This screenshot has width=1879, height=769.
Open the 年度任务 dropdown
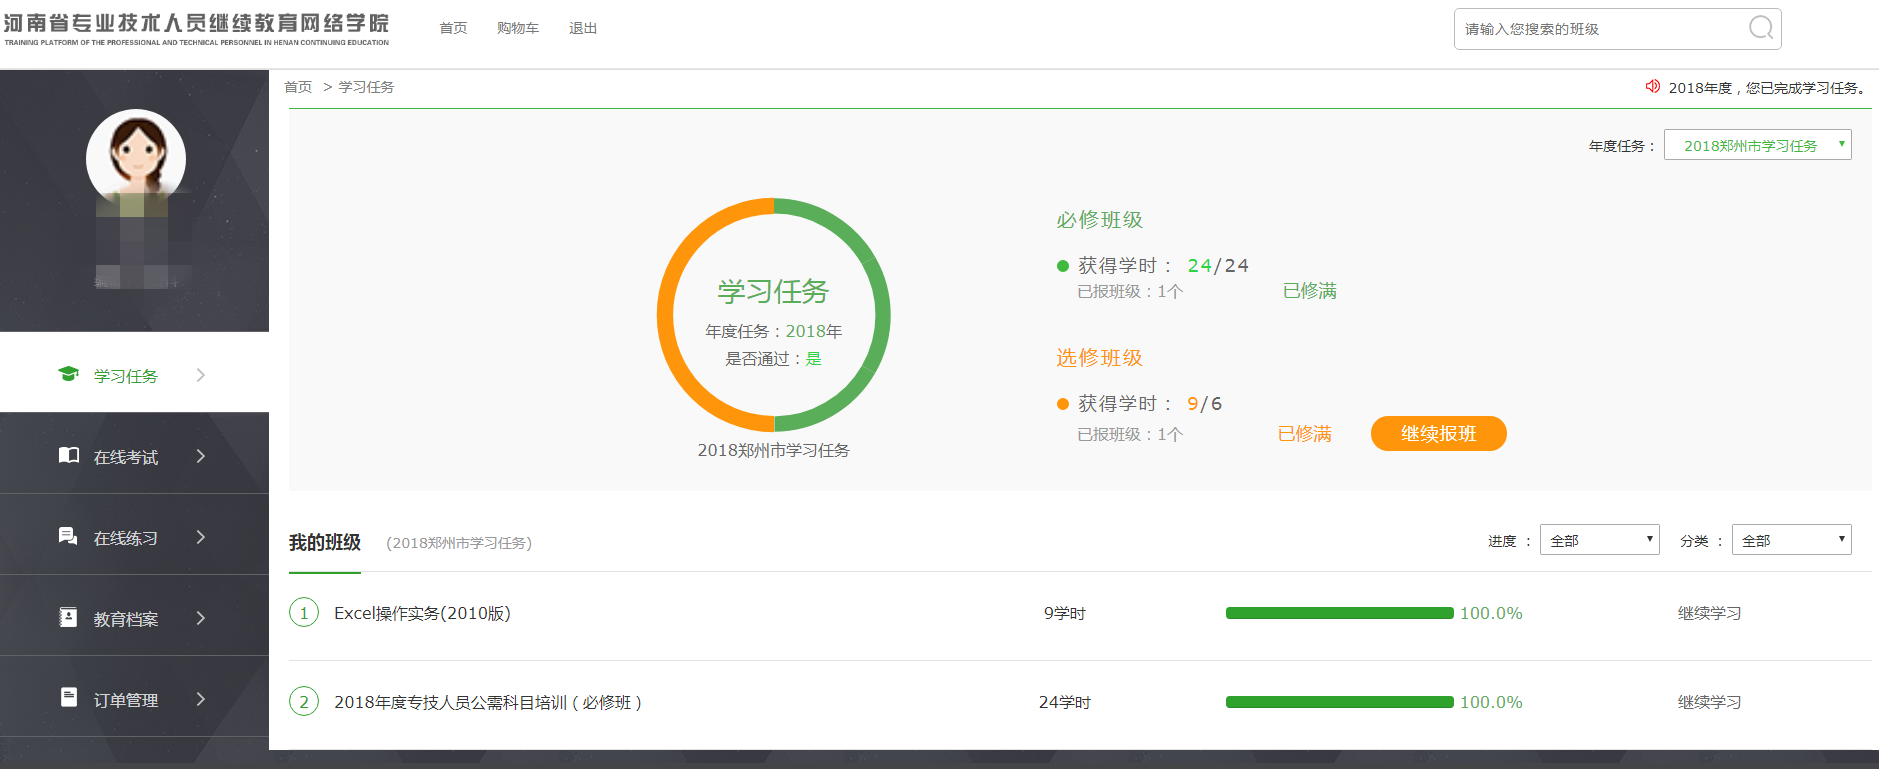point(1757,145)
